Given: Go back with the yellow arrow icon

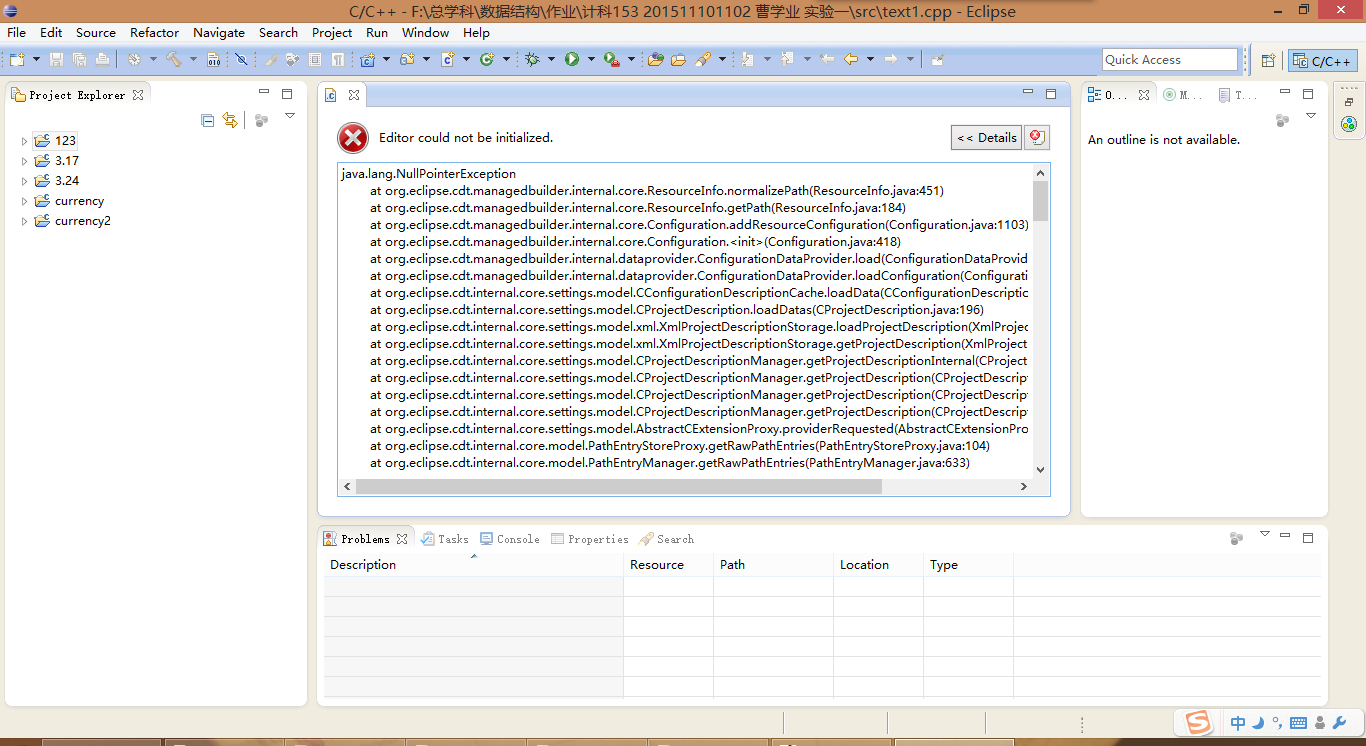Looking at the screenshot, I should (x=851, y=60).
